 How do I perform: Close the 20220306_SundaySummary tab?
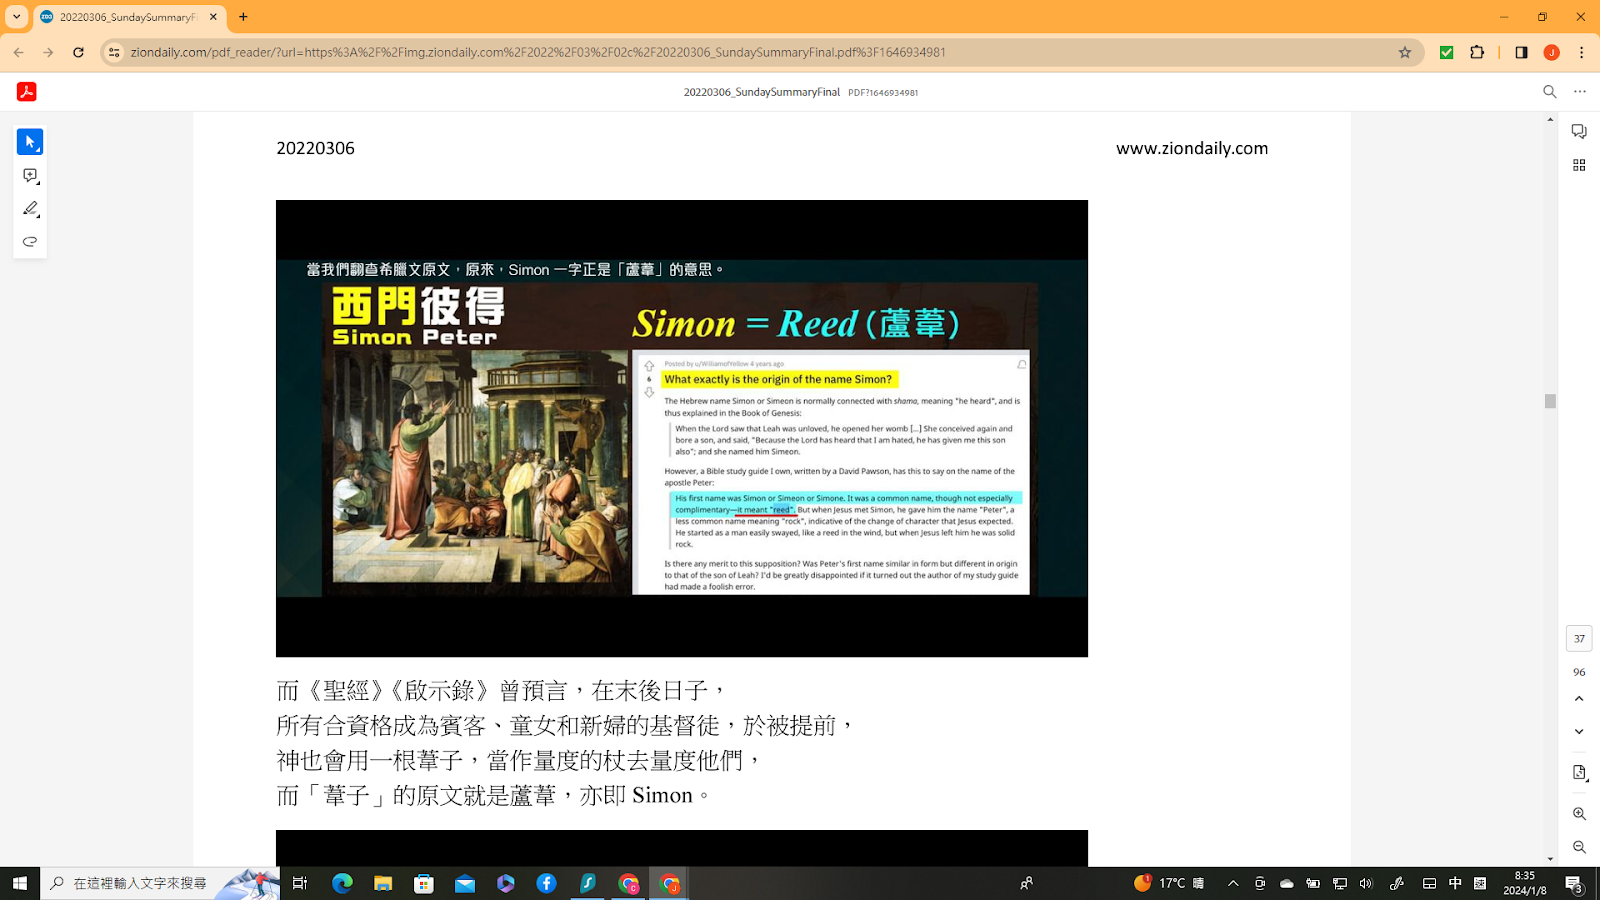point(213,17)
